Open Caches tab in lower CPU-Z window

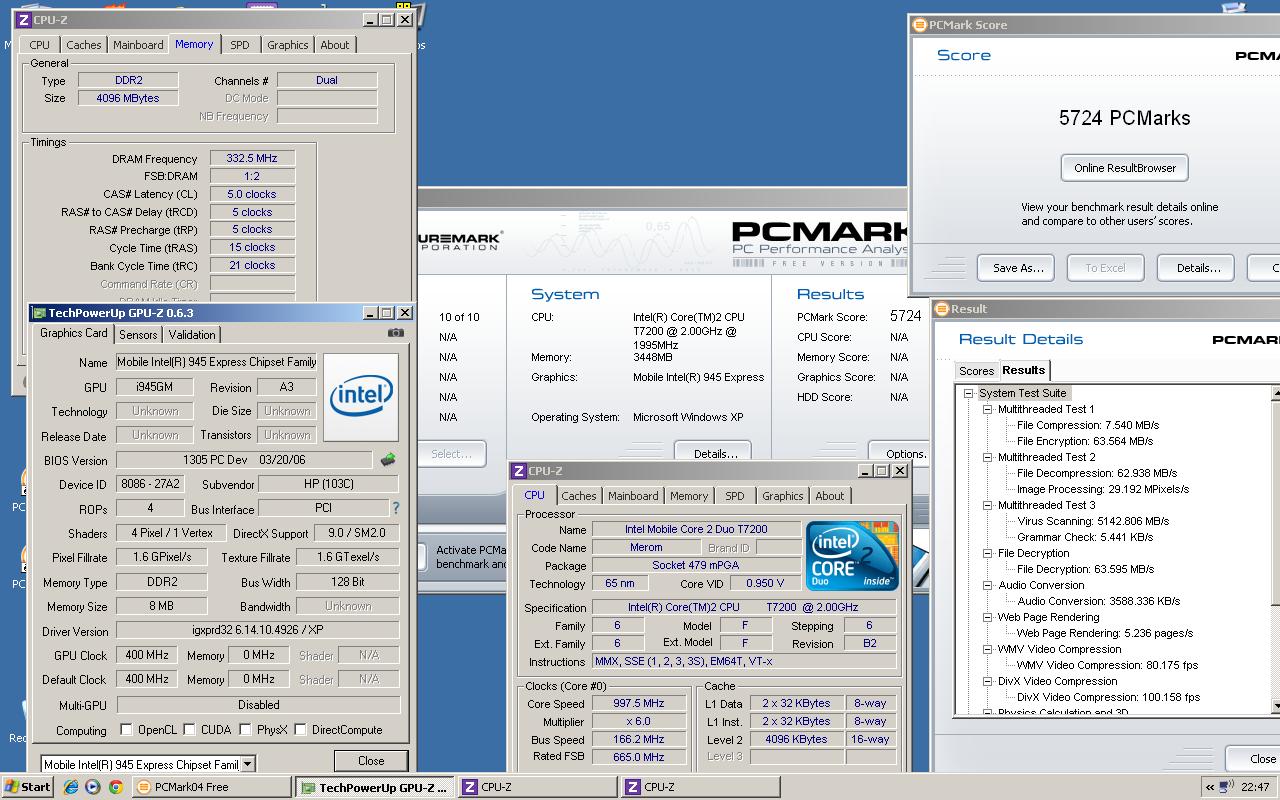578,496
